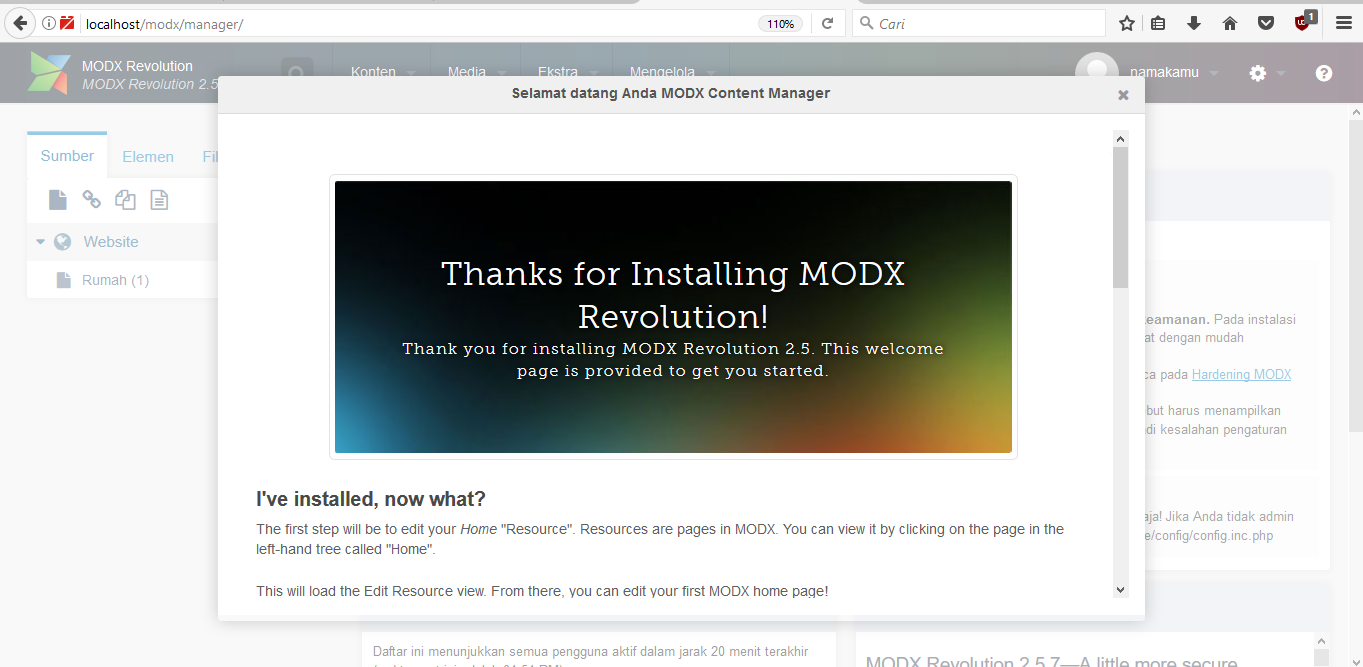Click the welcome dialog scrollbar thumb
1363x667 pixels.
pos(1120,217)
